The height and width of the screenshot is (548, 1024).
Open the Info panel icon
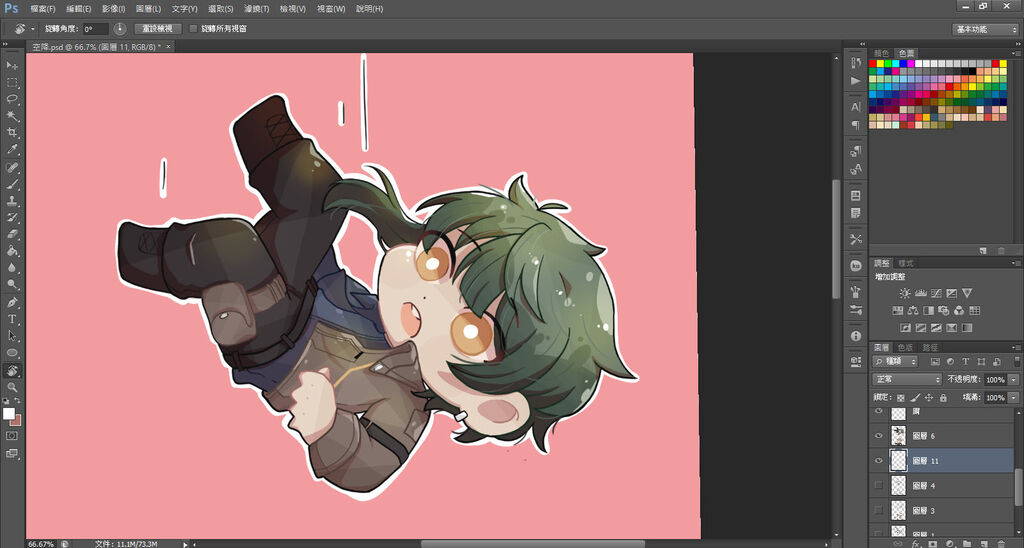pyautogui.click(x=856, y=336)
